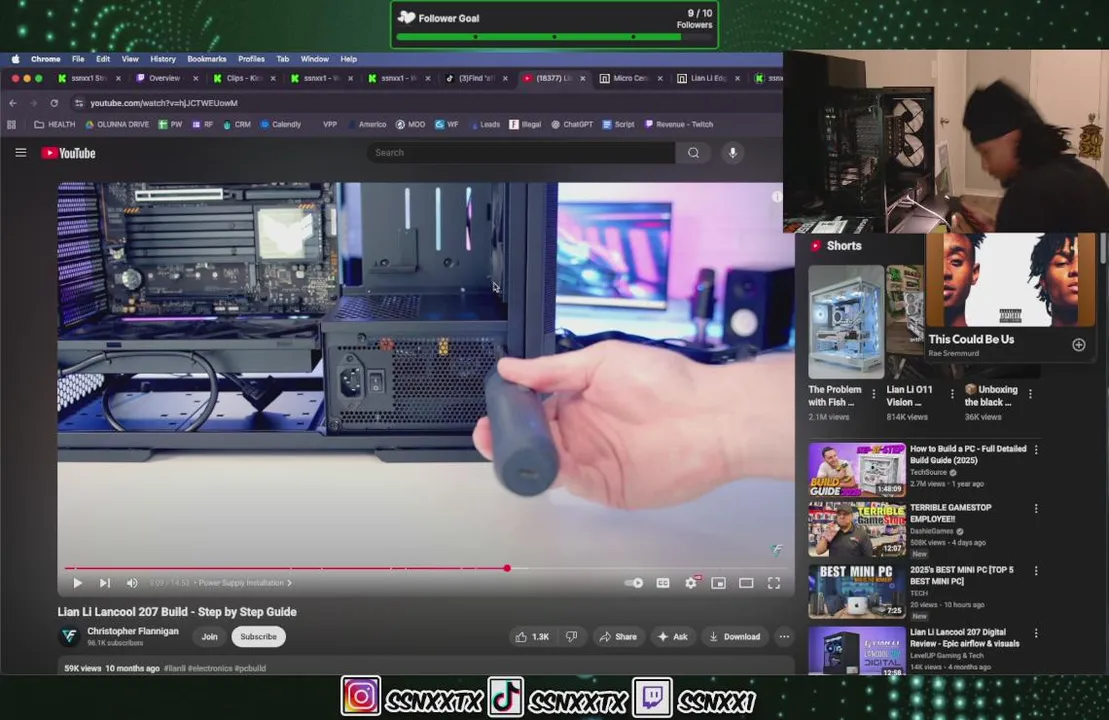Reload the Chrome page
The height and width of the screenshot is (720, 1109).
pyautogui.click(x=54, y=103)
